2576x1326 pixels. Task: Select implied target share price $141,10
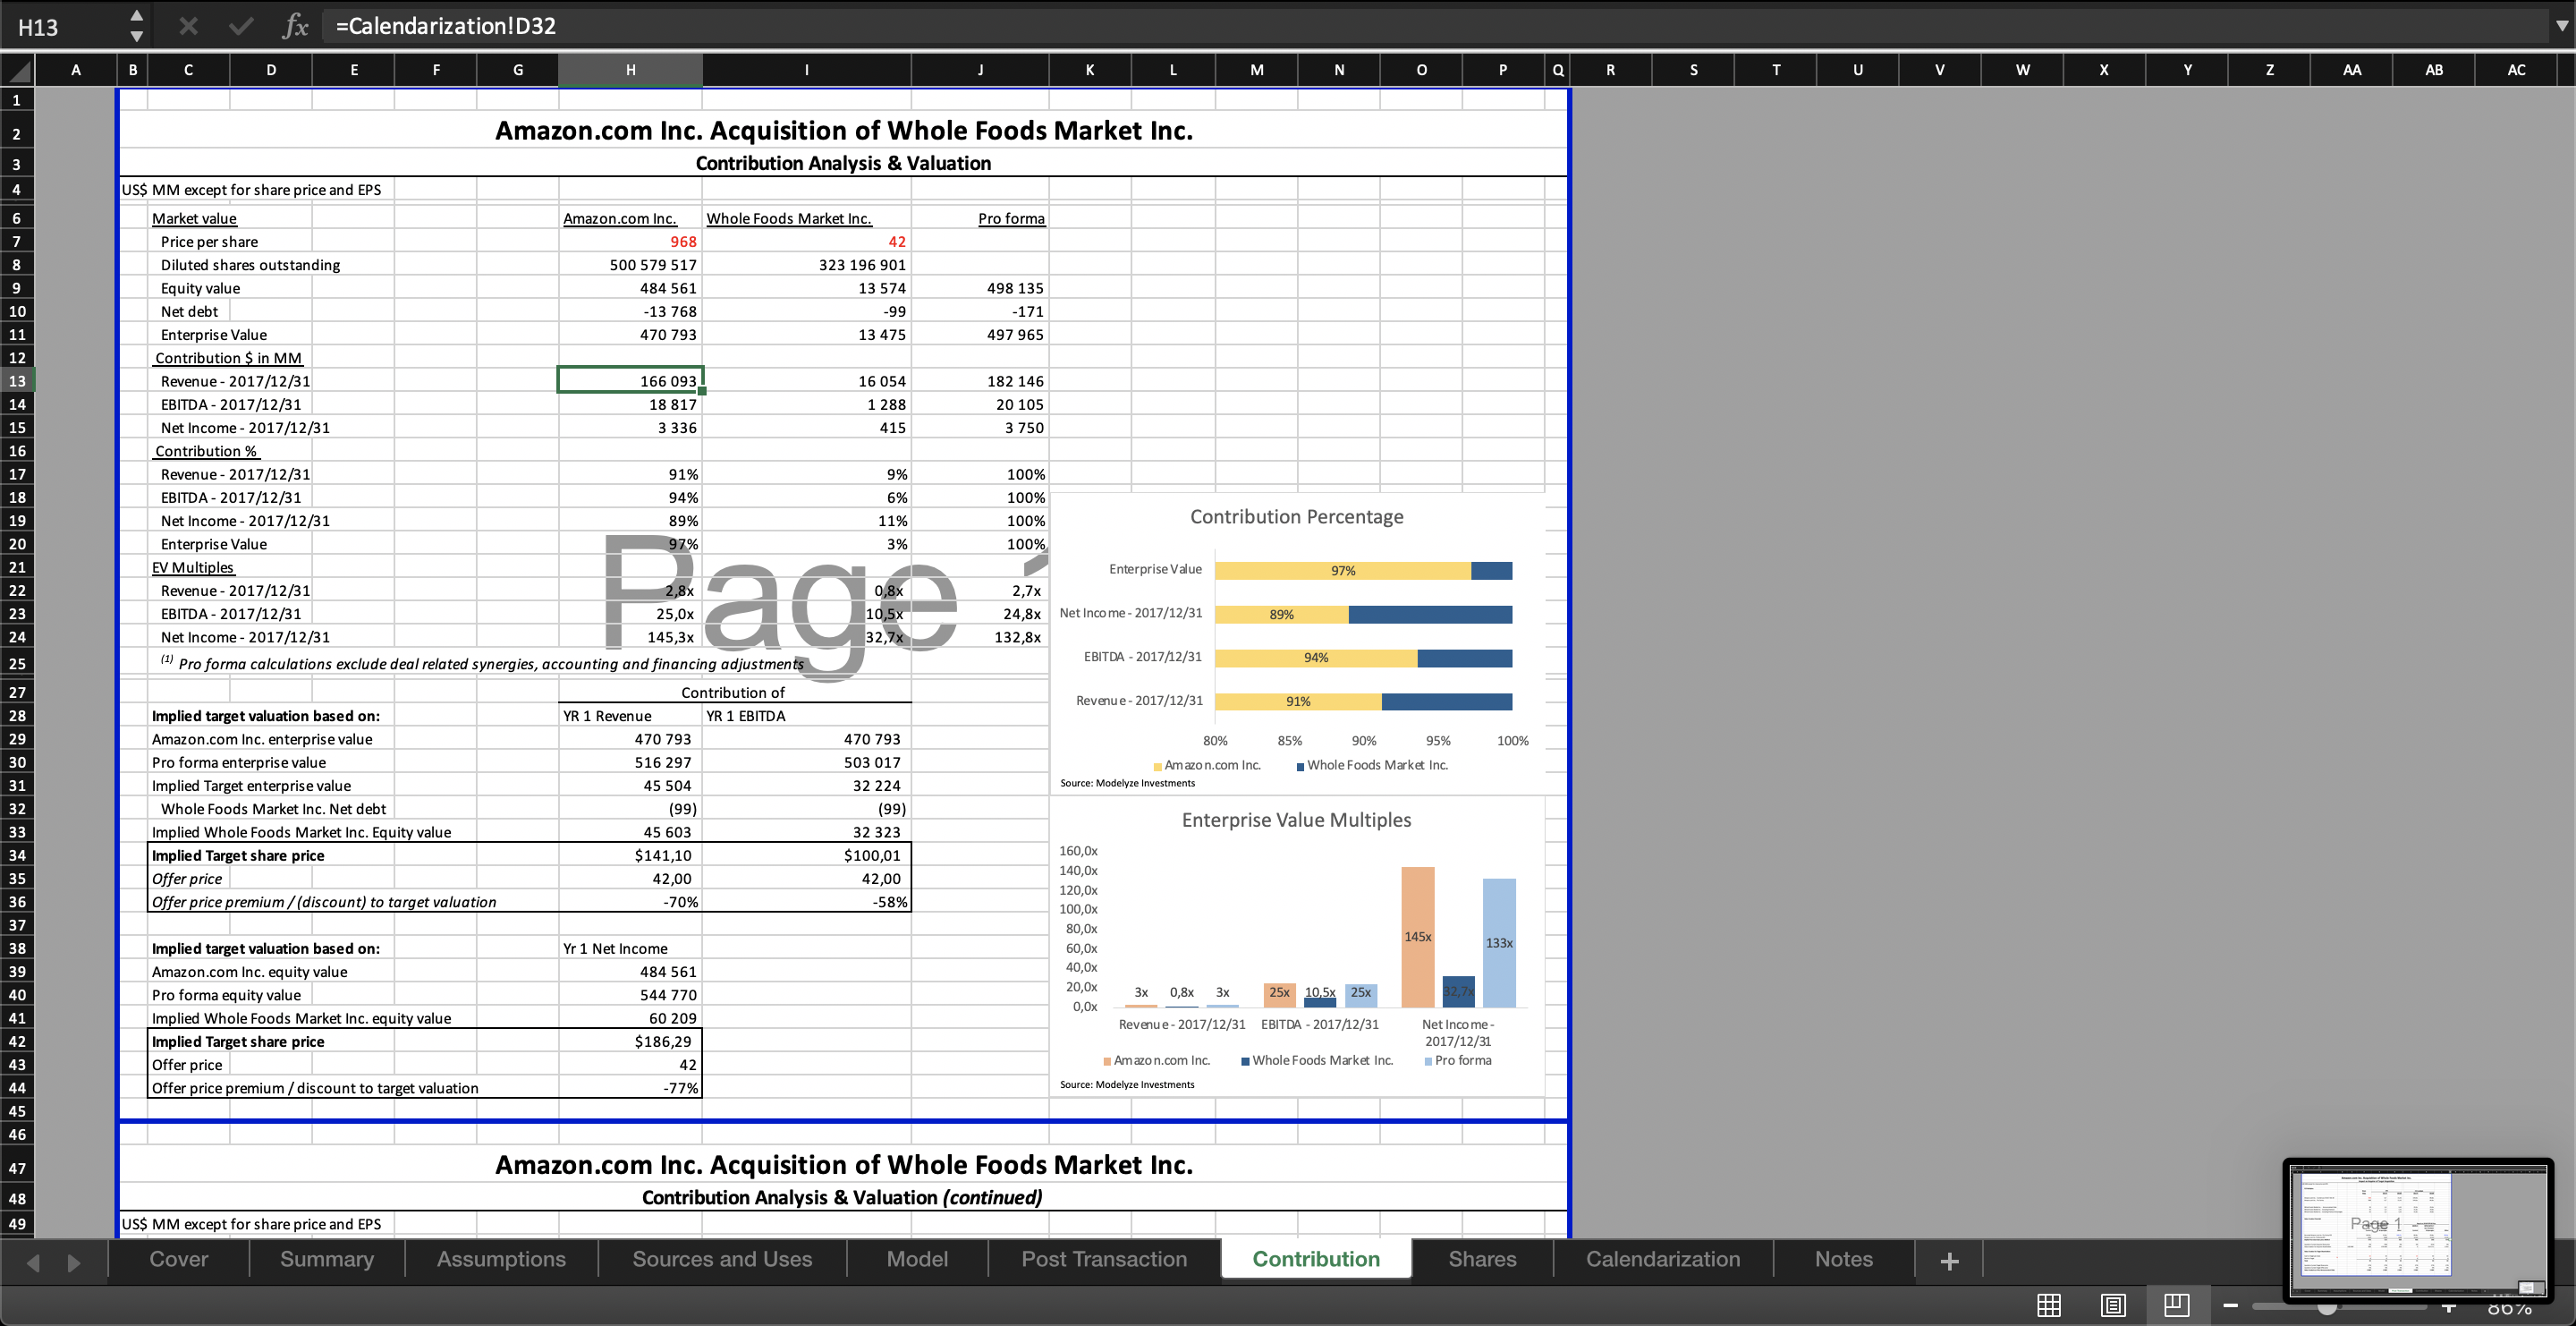click(630, 856)
